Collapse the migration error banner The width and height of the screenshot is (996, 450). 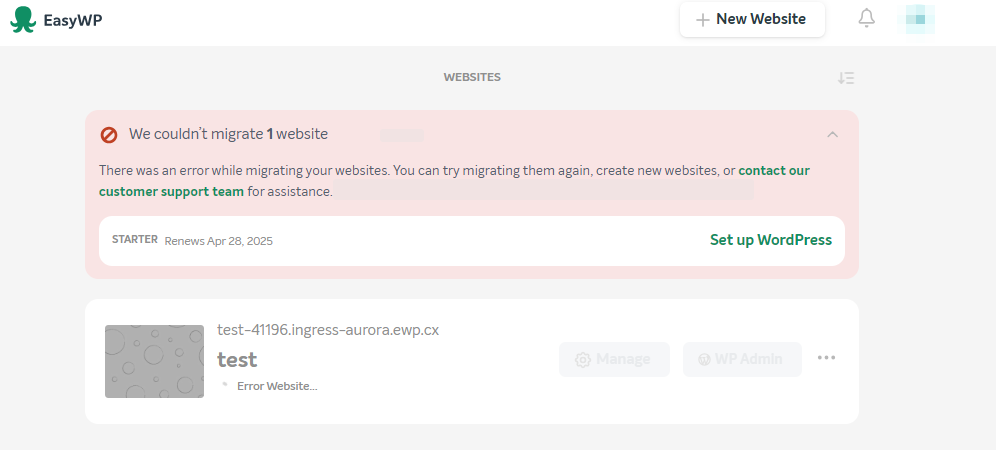pyautogui.click(x=833, y=134)
